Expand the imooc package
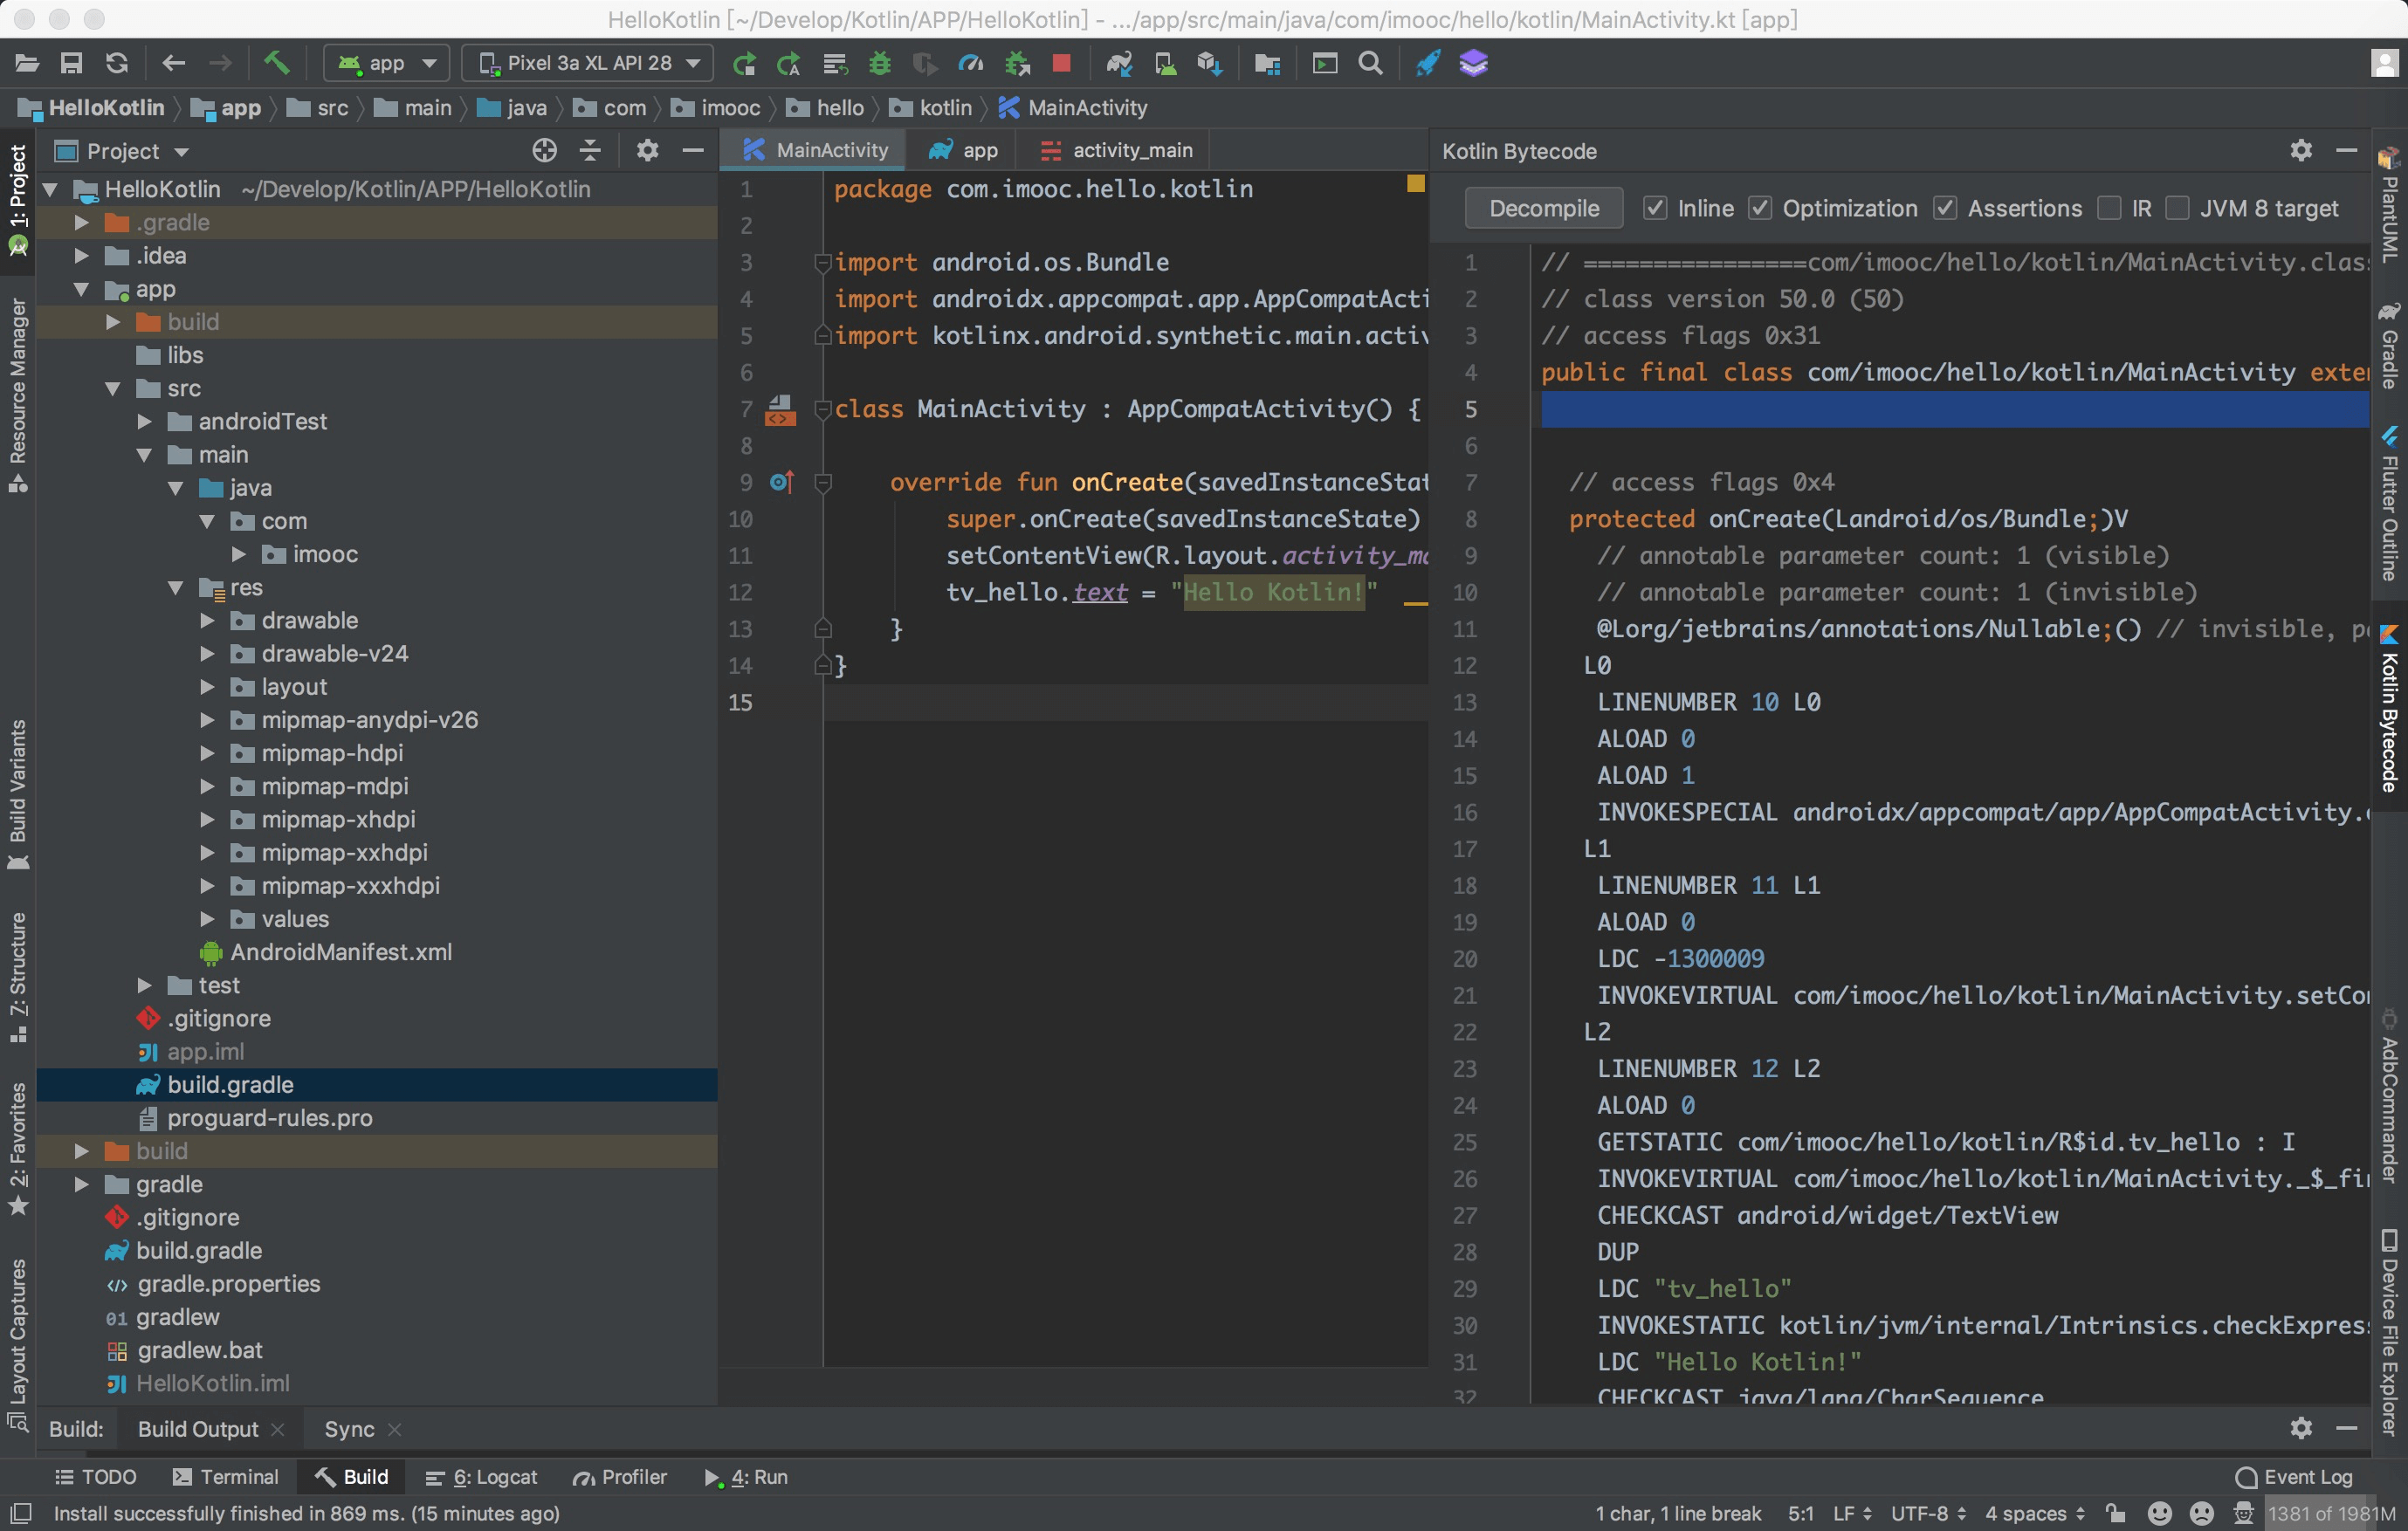2408x1531 pixels. [239, 554]
